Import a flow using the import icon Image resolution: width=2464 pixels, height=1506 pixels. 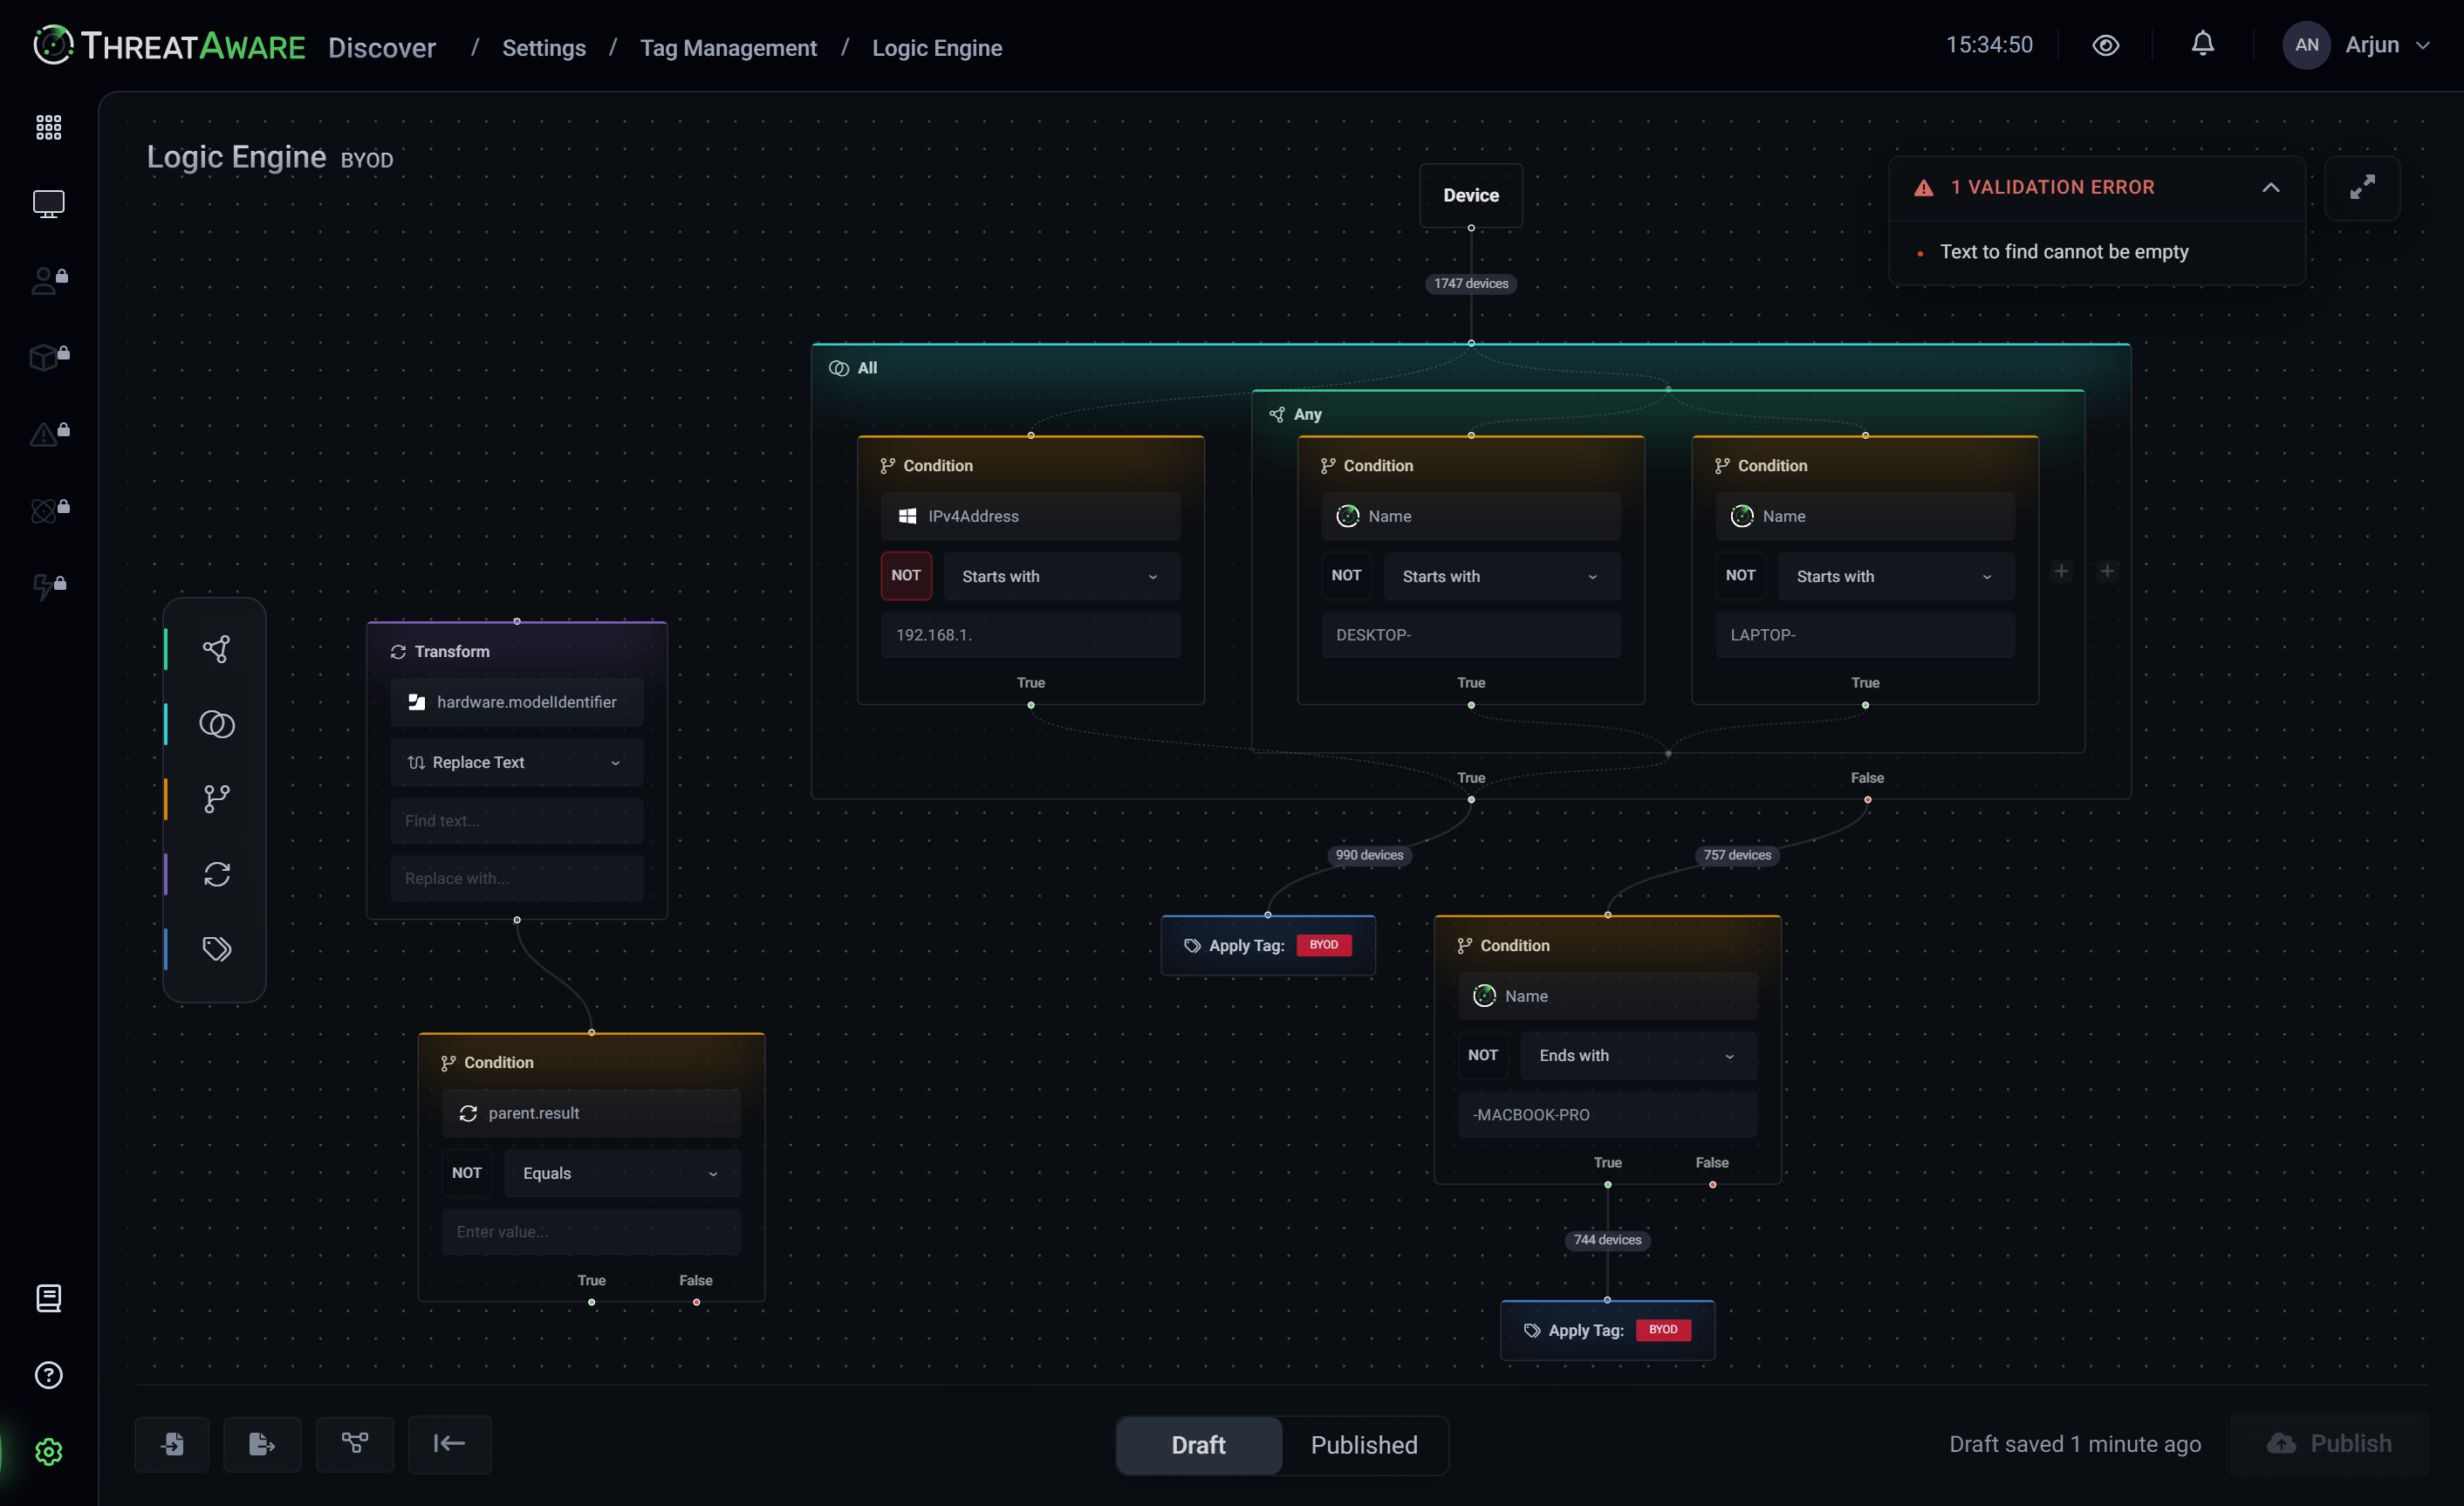coord(172,1444)
